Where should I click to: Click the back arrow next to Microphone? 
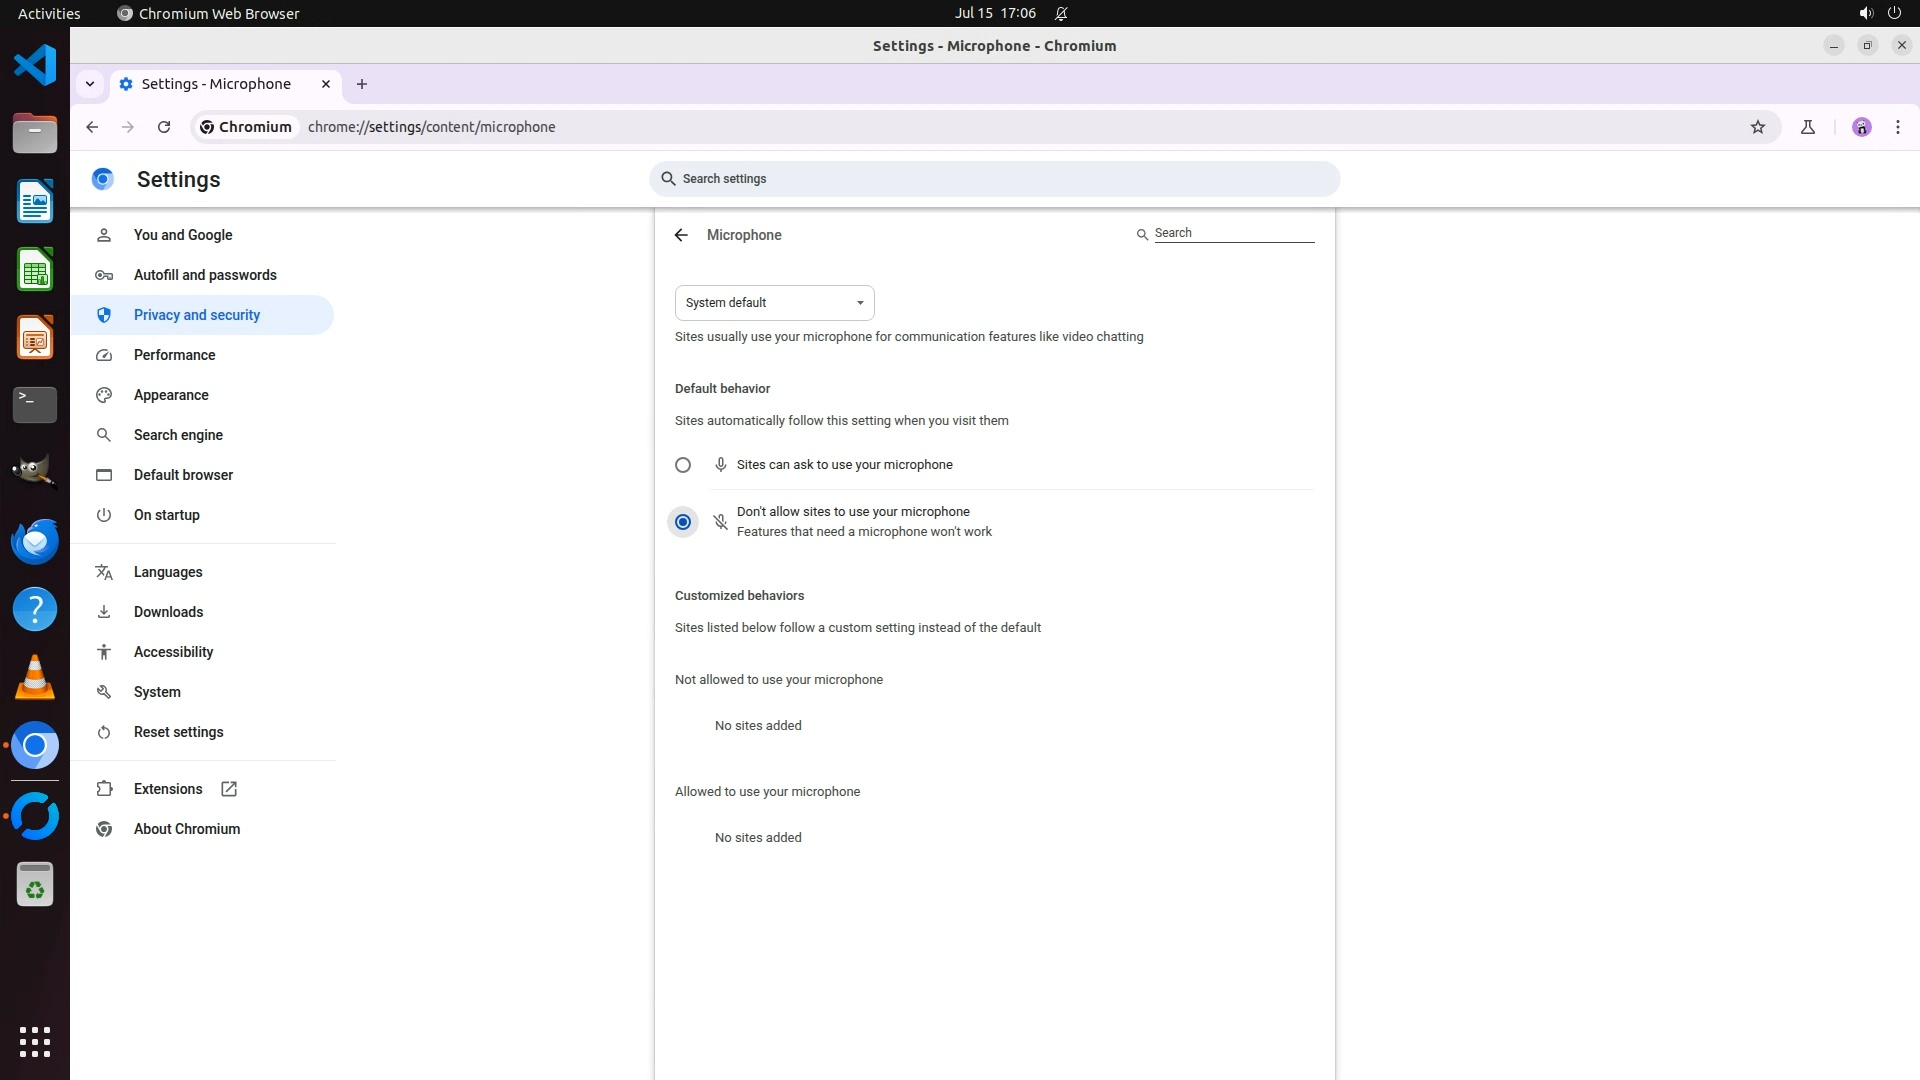(681, 235)
